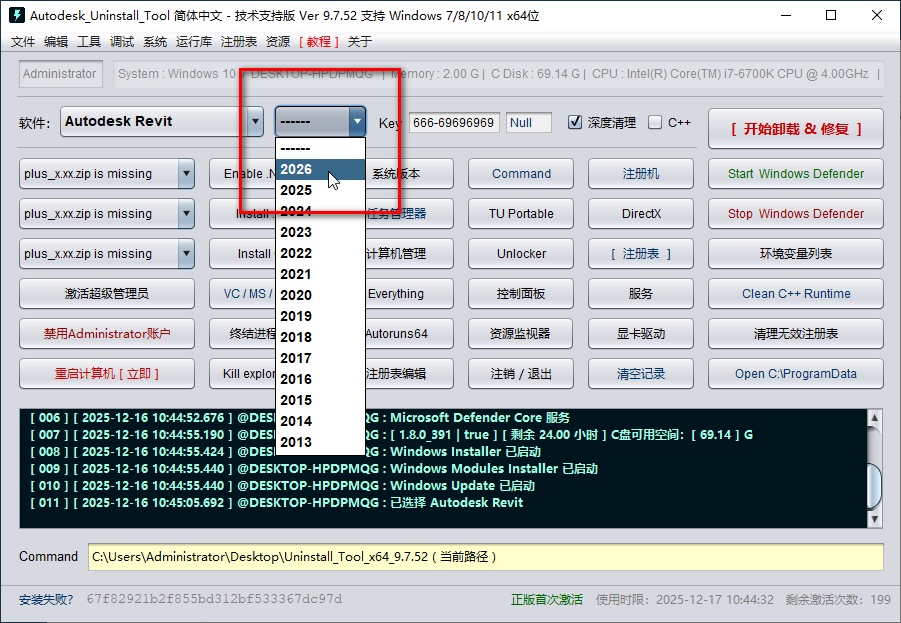Click 禁用Administrator账户 button

tap(107, 333)
